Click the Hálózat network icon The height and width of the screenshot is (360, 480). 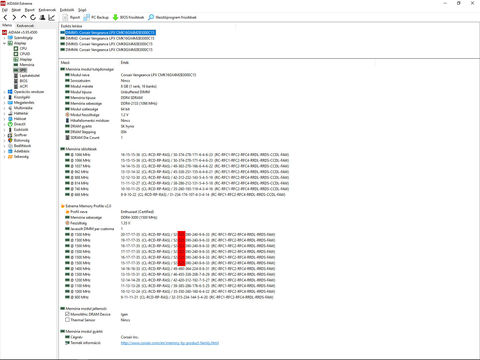[10, 119]
